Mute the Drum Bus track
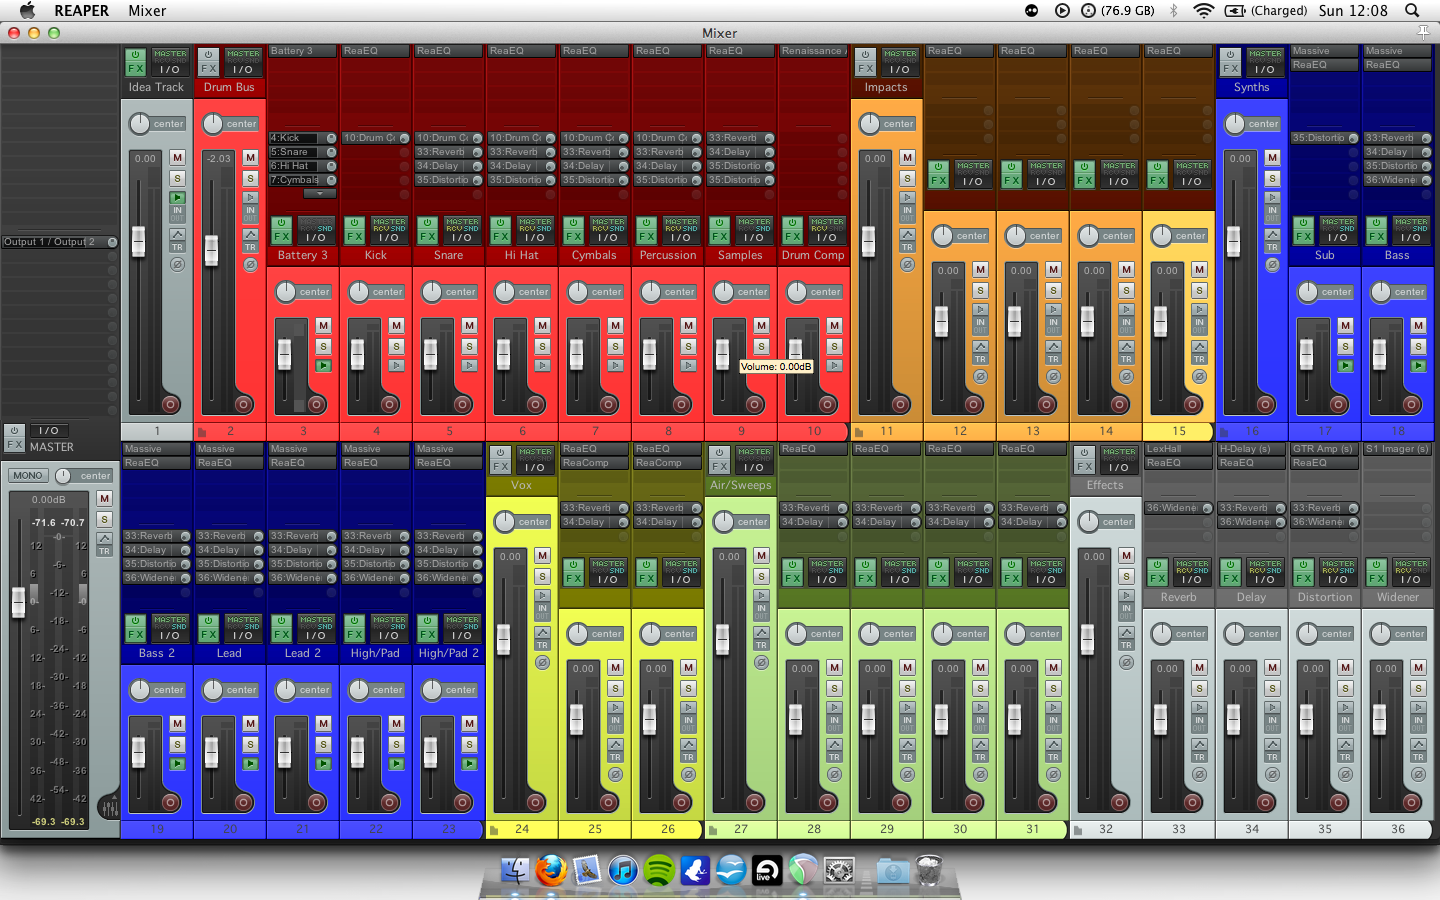 [250, 158]
